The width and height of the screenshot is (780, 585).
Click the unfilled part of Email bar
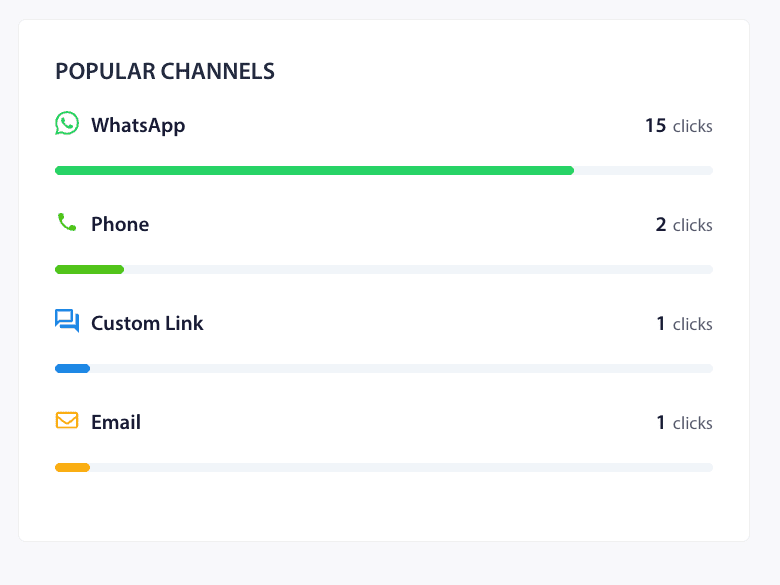point(401,468)
